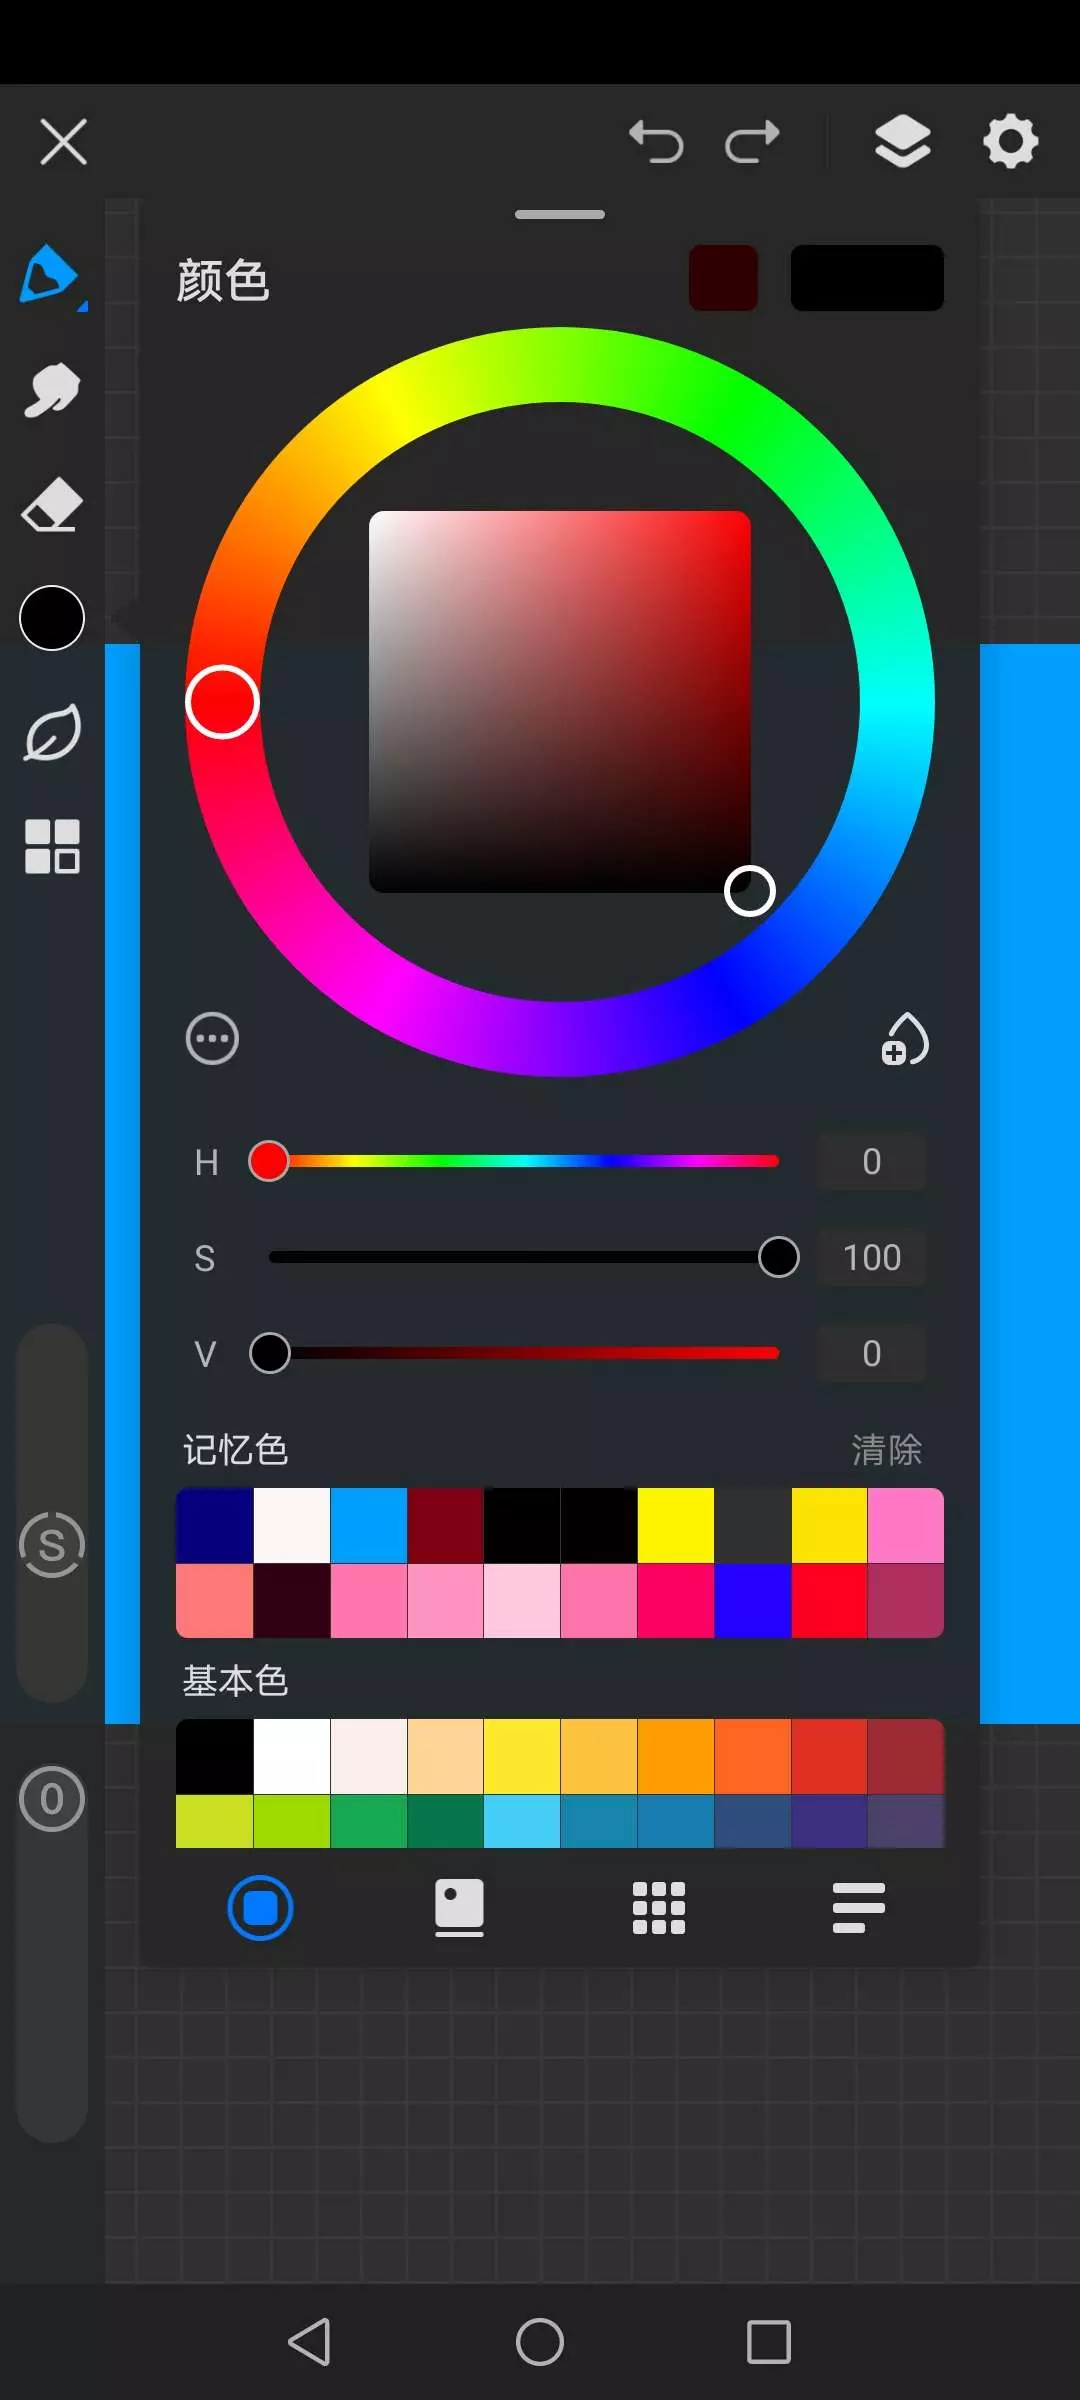Select the brush pen tool
The width and height of the screenshot is (1080, 2400).
[50, 275]
